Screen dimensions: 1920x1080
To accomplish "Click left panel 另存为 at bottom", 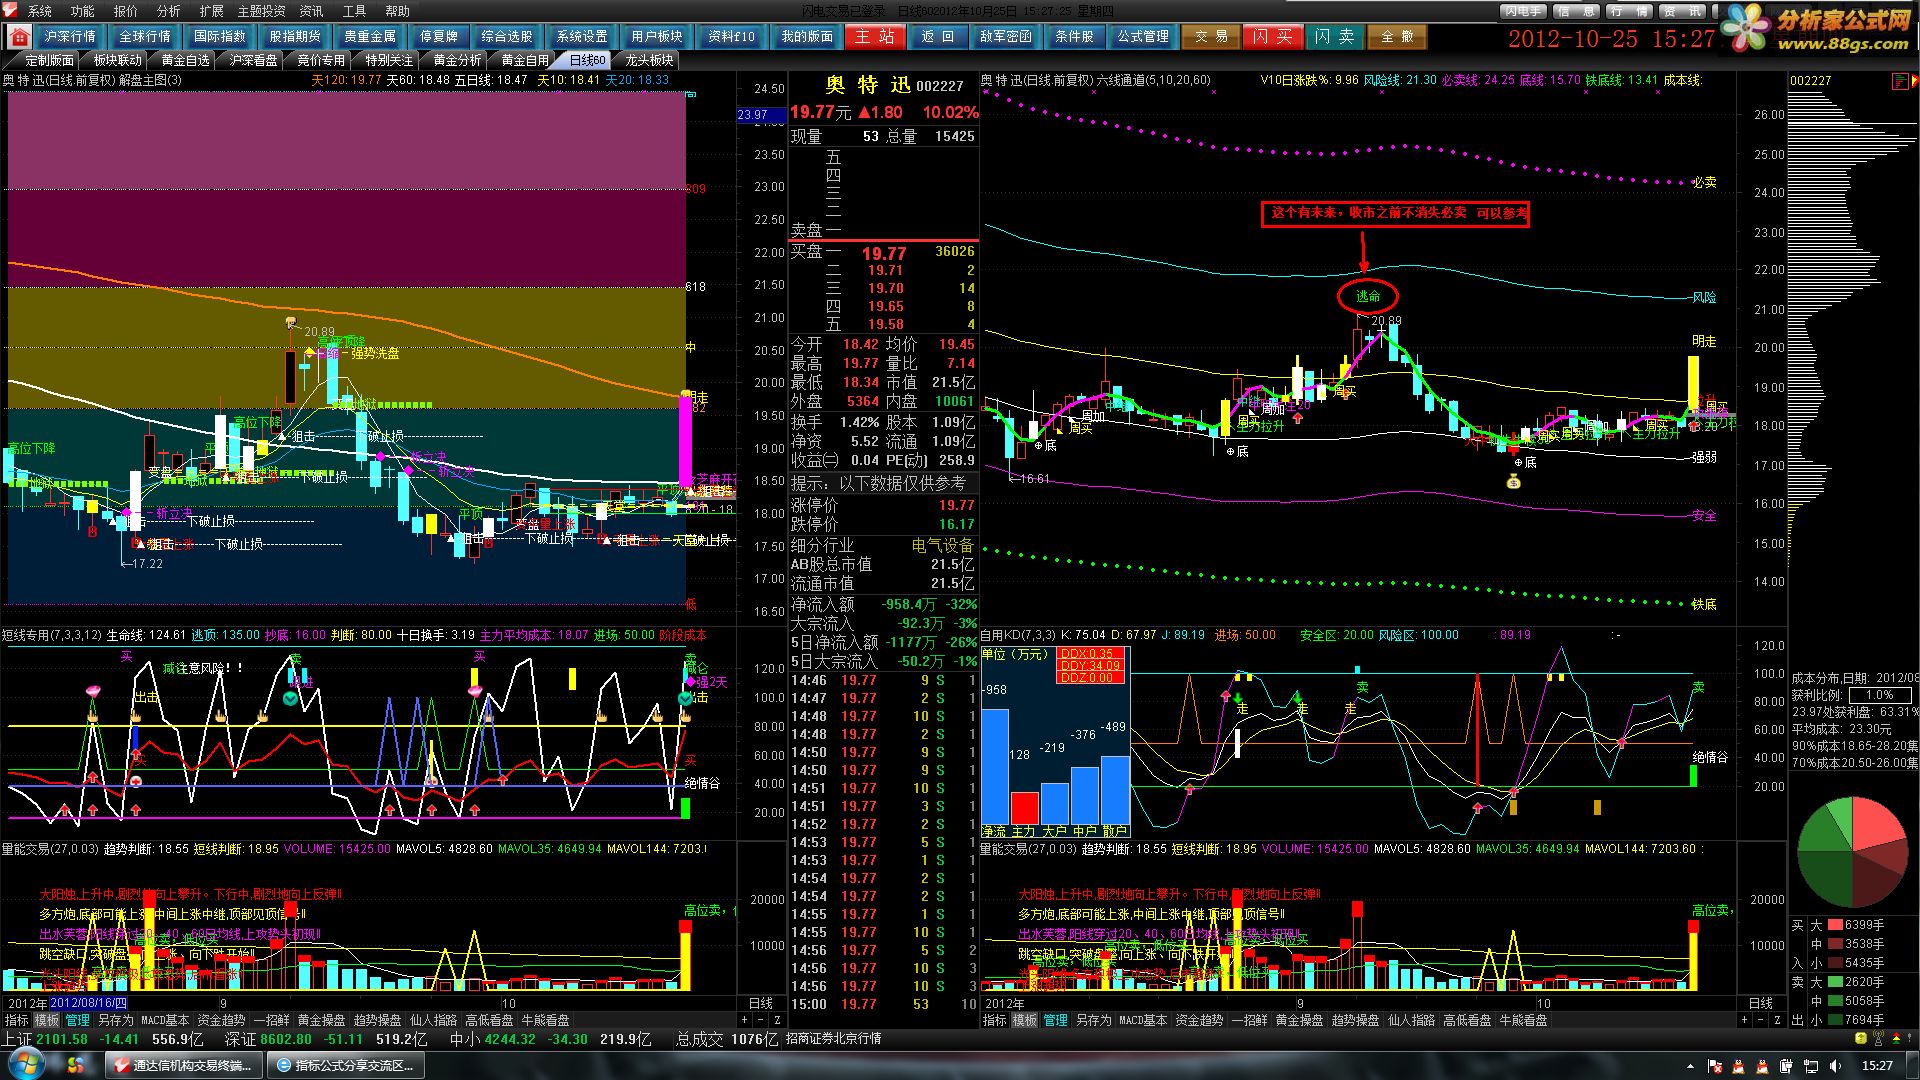I will coord(116,1020).
